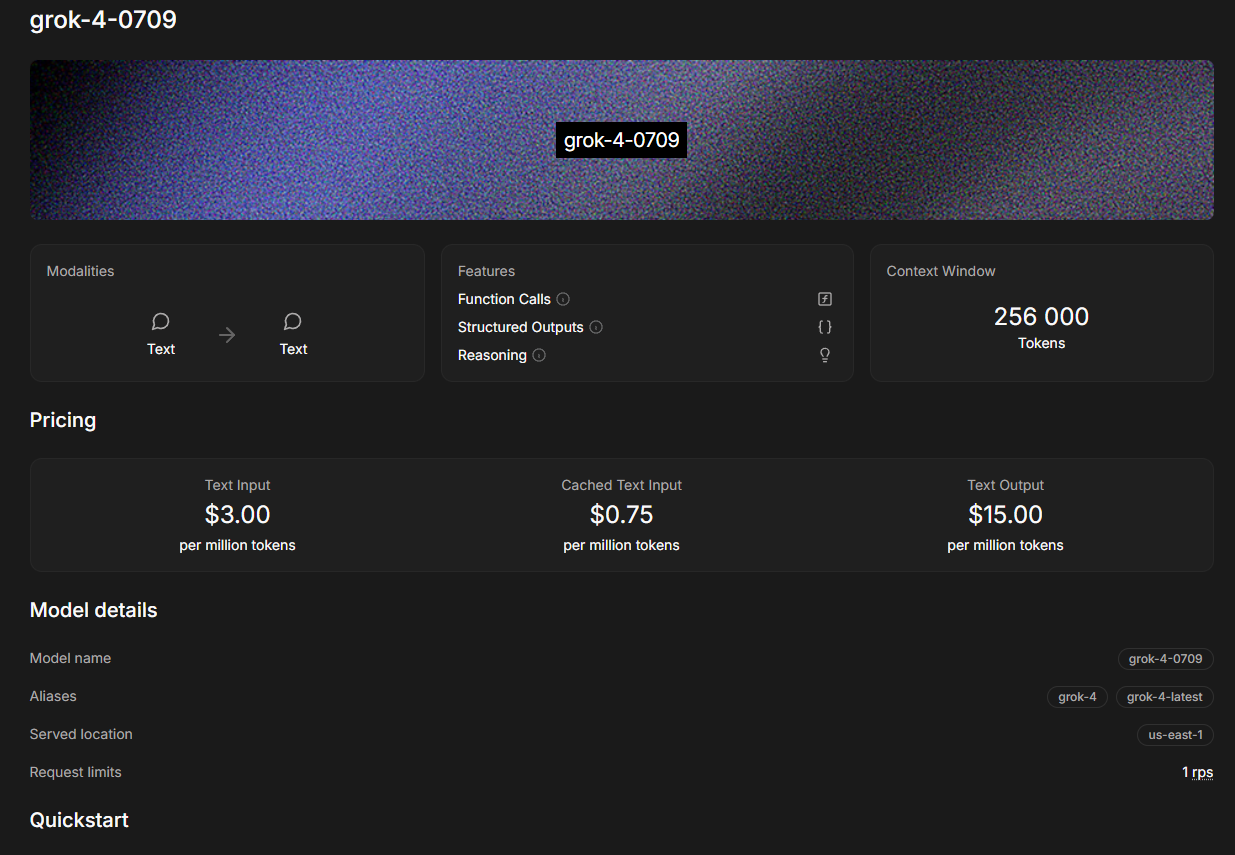Click the info icon next to Function Calls
Viewport: 1235px width, 855px height.
click(x=563, y=299)
